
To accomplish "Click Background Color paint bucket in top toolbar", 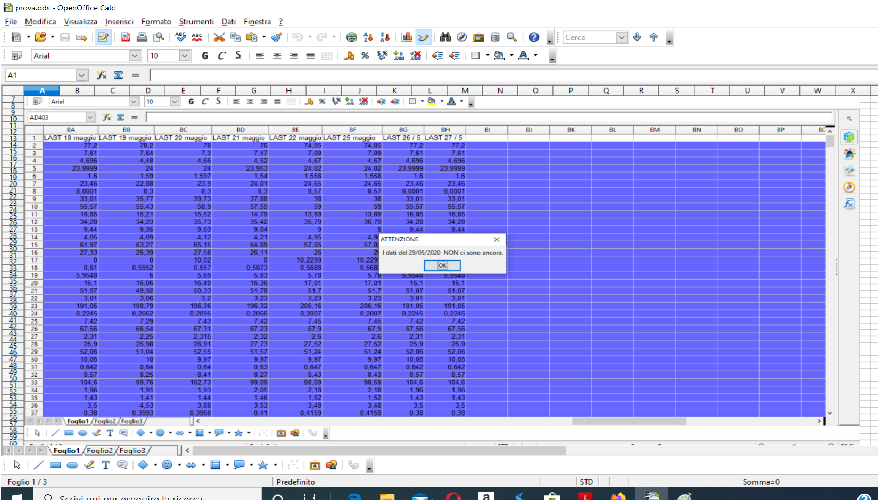I will tap(499, 55).
